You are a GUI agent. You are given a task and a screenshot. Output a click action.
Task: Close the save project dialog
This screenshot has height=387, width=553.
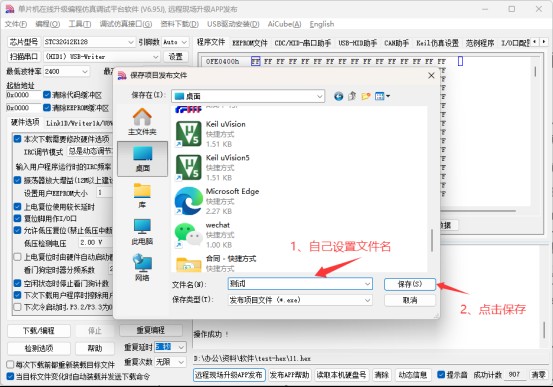click(431, 75)
